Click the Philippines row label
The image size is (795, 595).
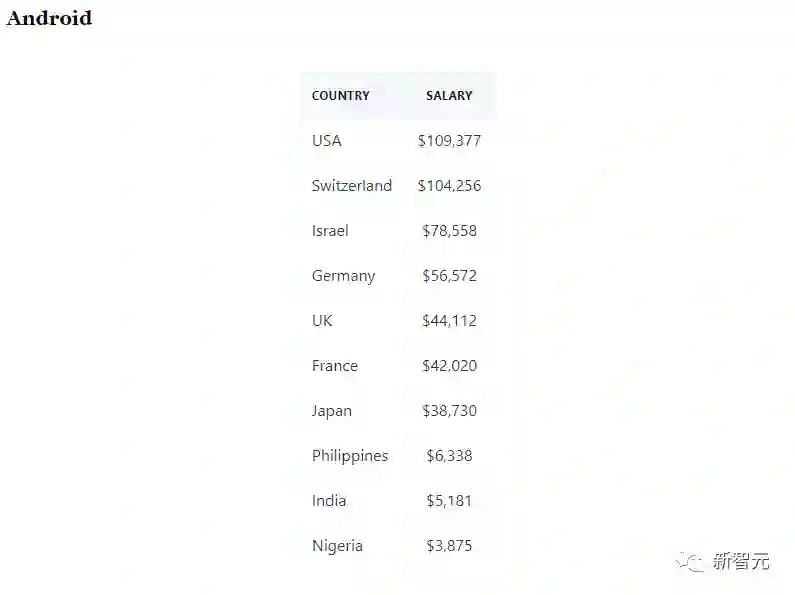[349, 456]
